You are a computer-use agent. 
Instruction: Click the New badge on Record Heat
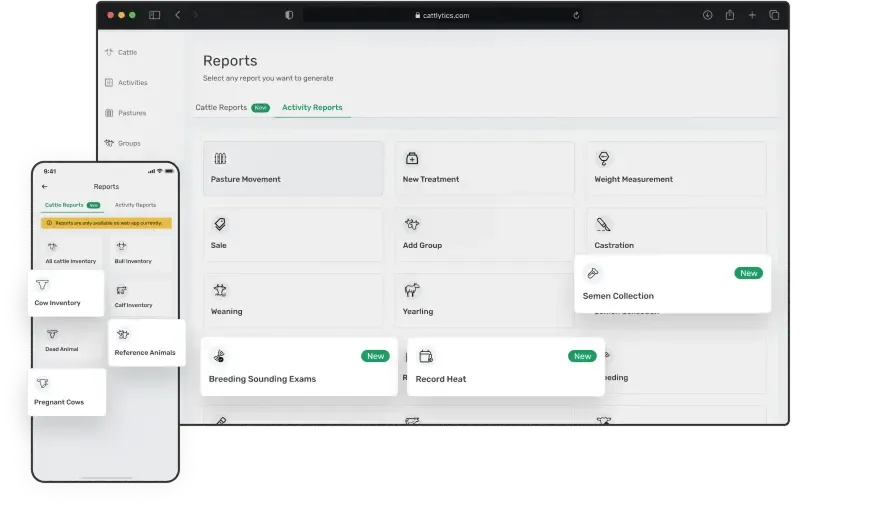582,356
